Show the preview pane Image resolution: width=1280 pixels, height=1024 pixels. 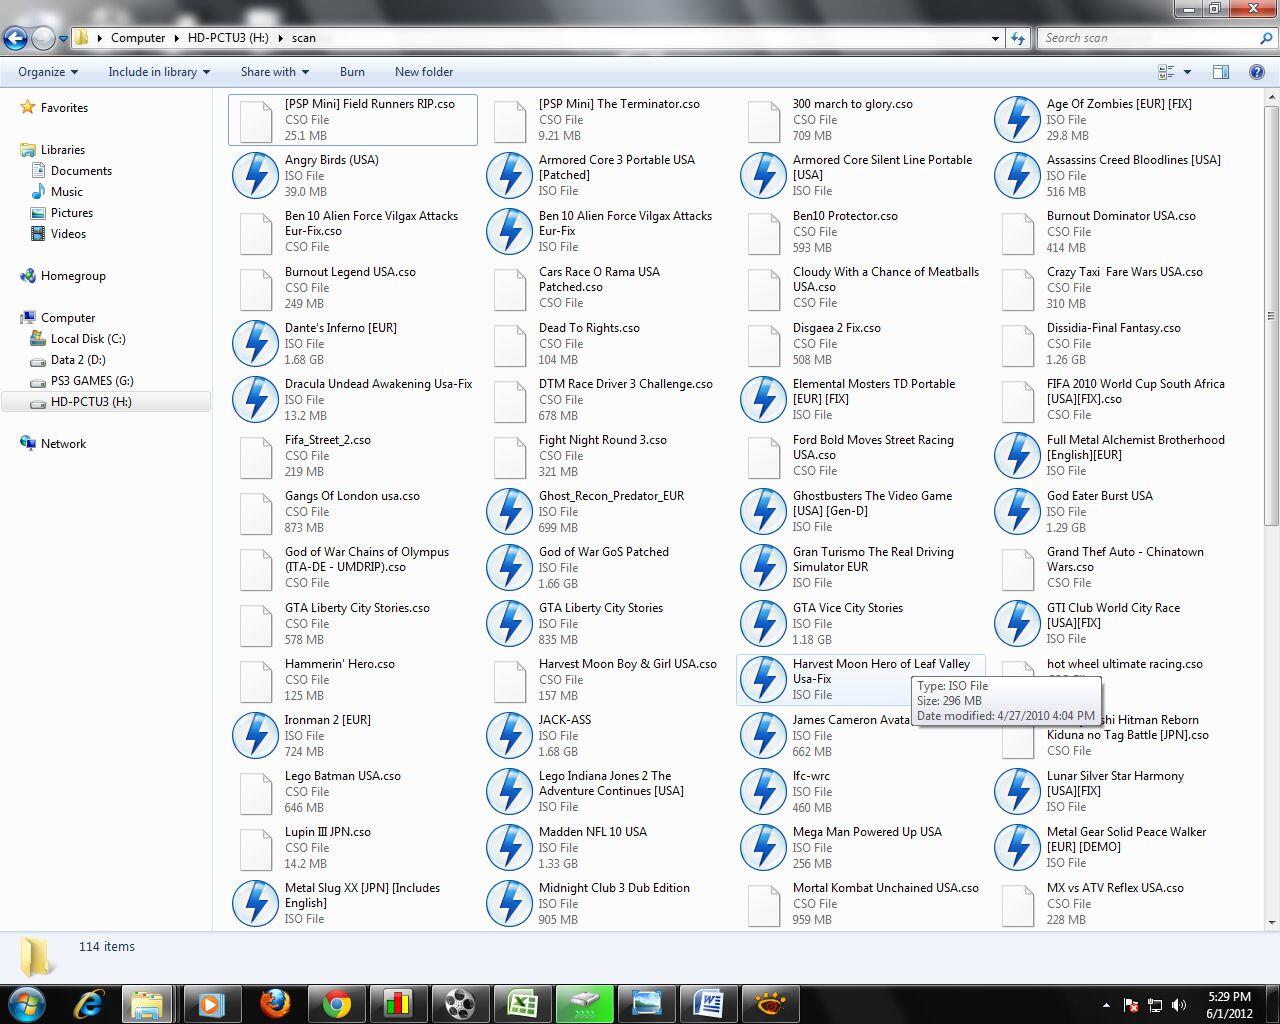pos(1221,72)
